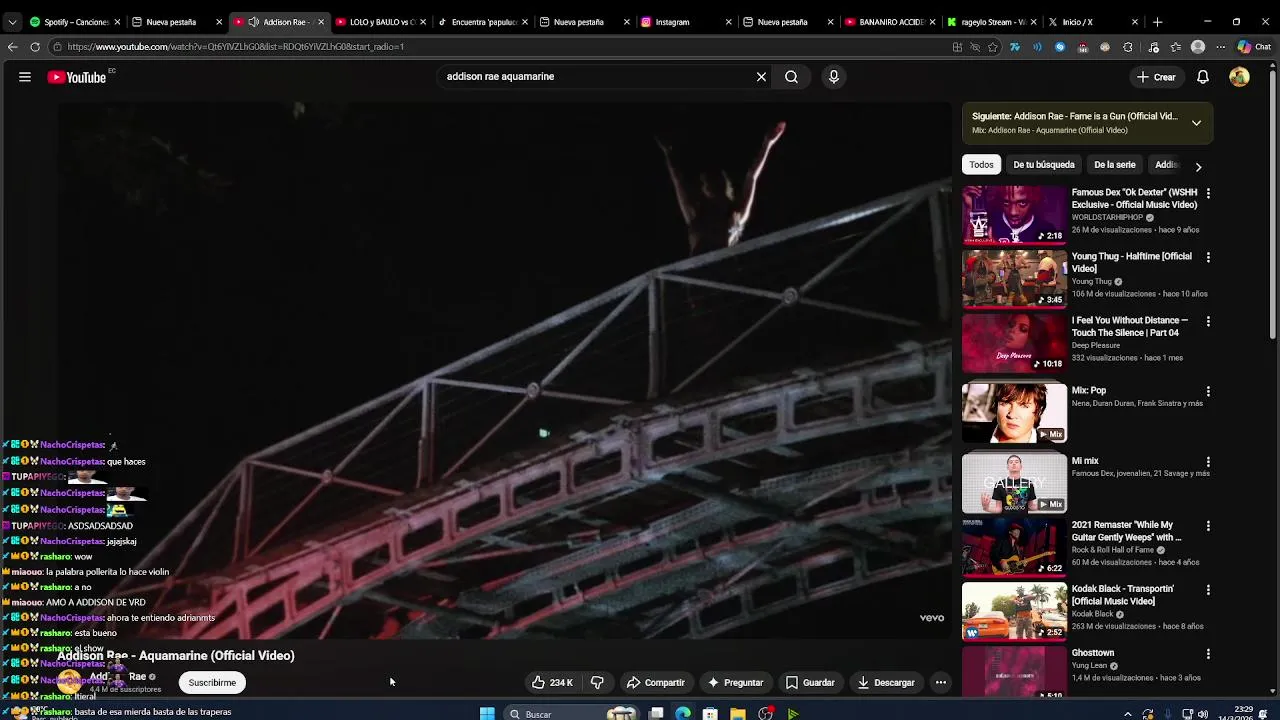
Task: Click the Crear button
Action: [x=1156, y=77]
